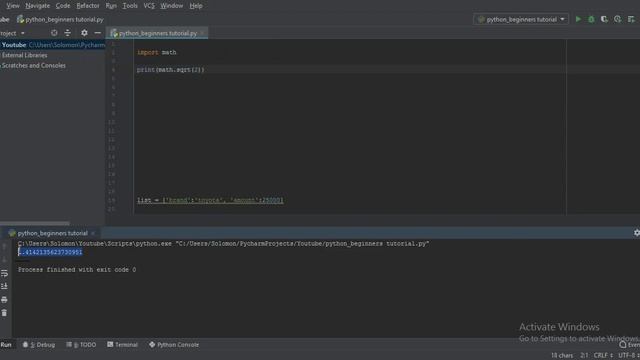Click the profiler icon in top toolbar
The width and height of the screenshot is (640, 360).
pos(618,19)
